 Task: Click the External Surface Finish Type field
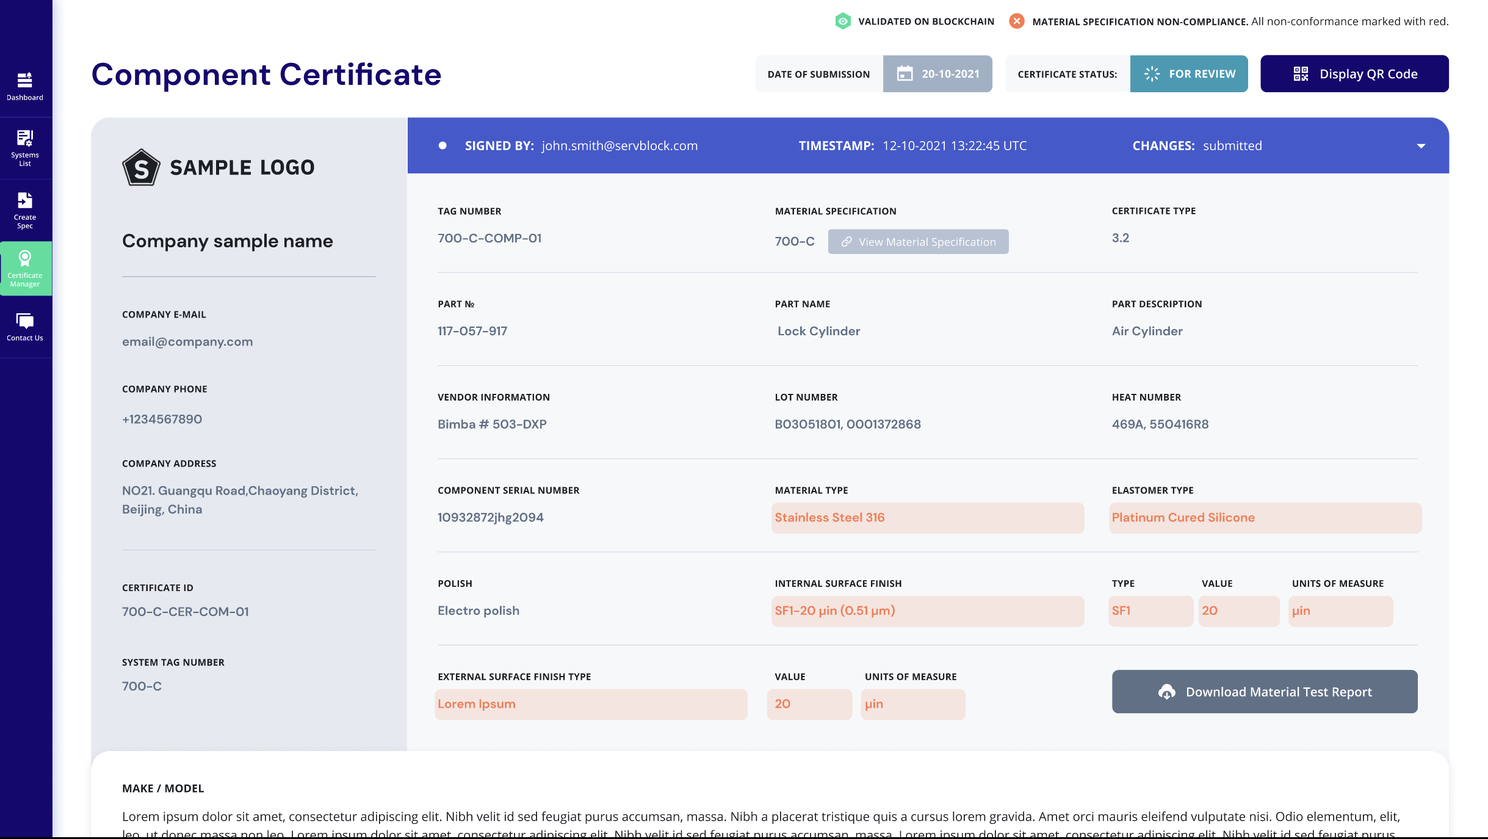pos(590,704)
